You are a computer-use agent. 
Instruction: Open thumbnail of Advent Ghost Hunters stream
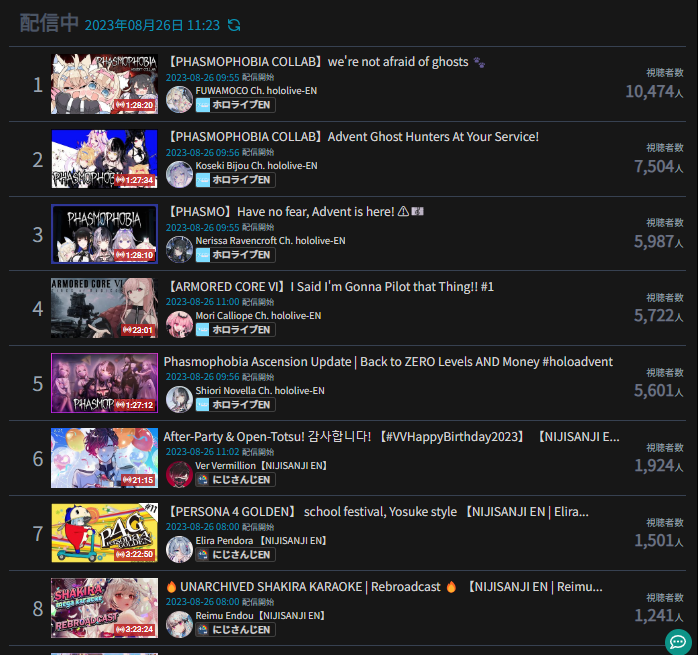[104, 159]
